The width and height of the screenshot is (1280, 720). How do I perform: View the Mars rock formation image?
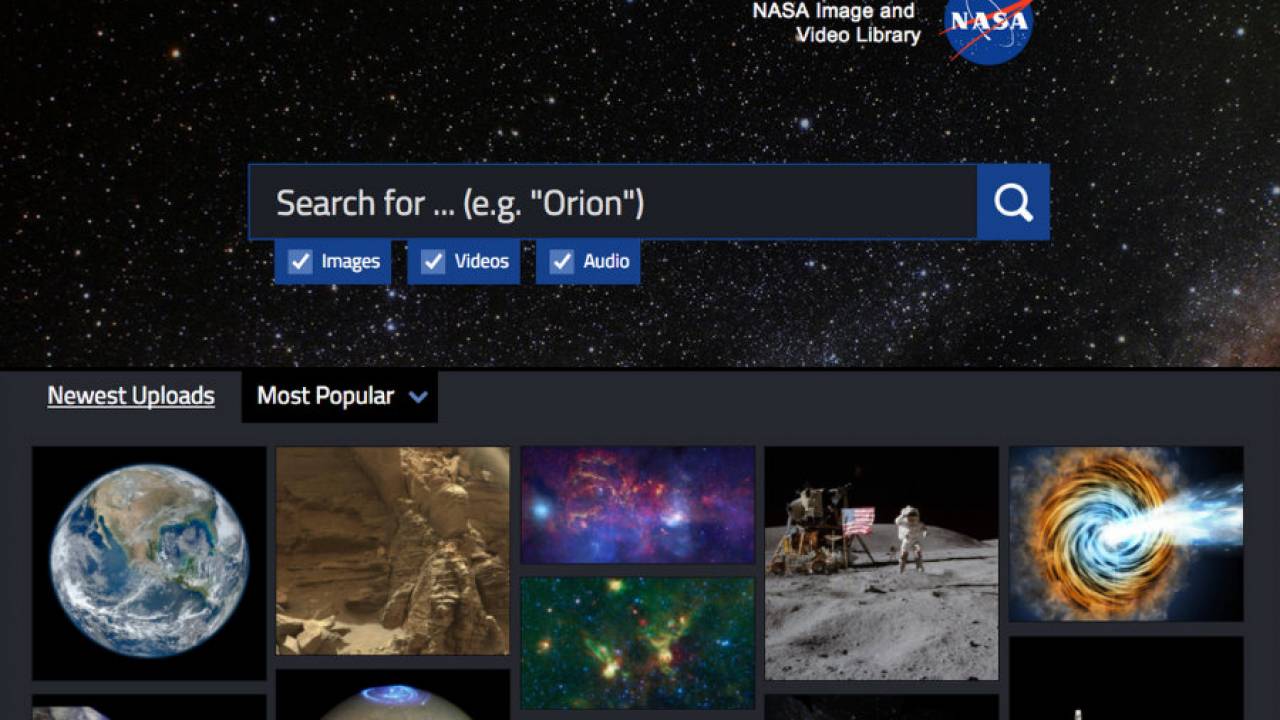pyautogui.click(x=393, y=551)
